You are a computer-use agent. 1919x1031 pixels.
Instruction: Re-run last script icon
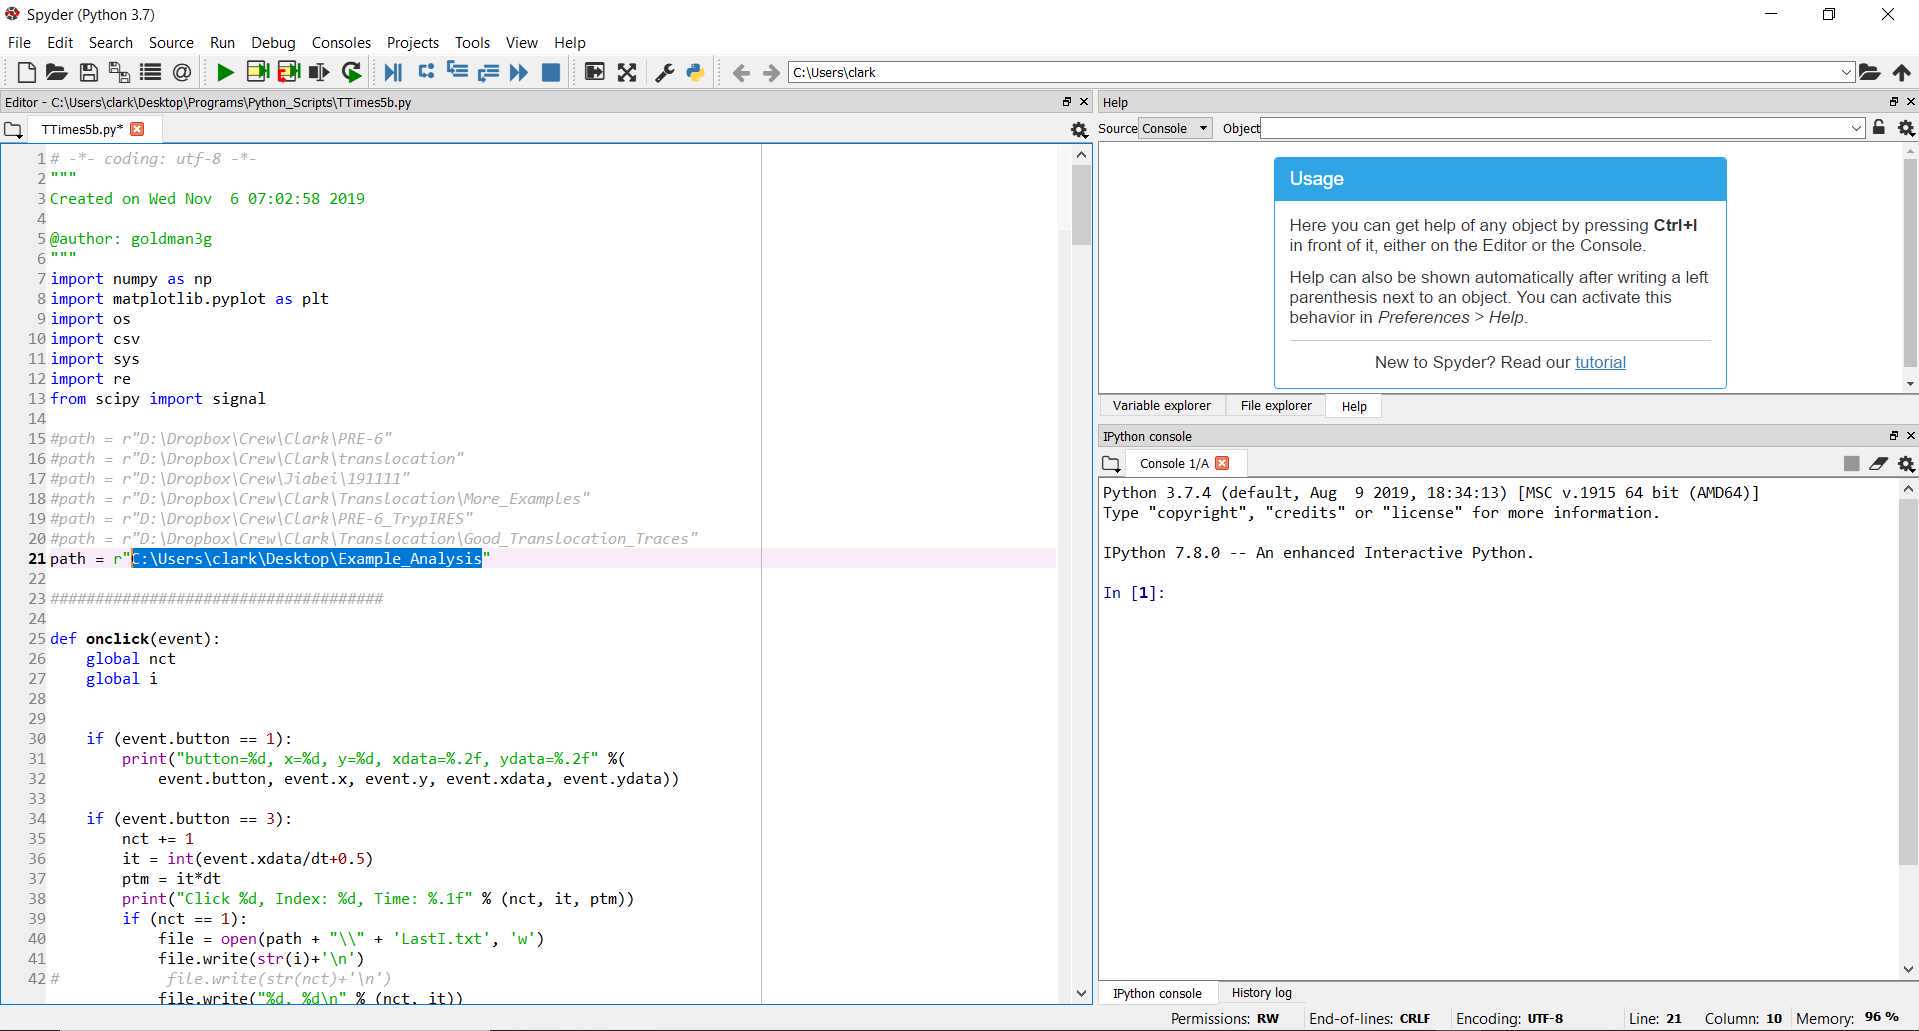click(x=351, y=72)
